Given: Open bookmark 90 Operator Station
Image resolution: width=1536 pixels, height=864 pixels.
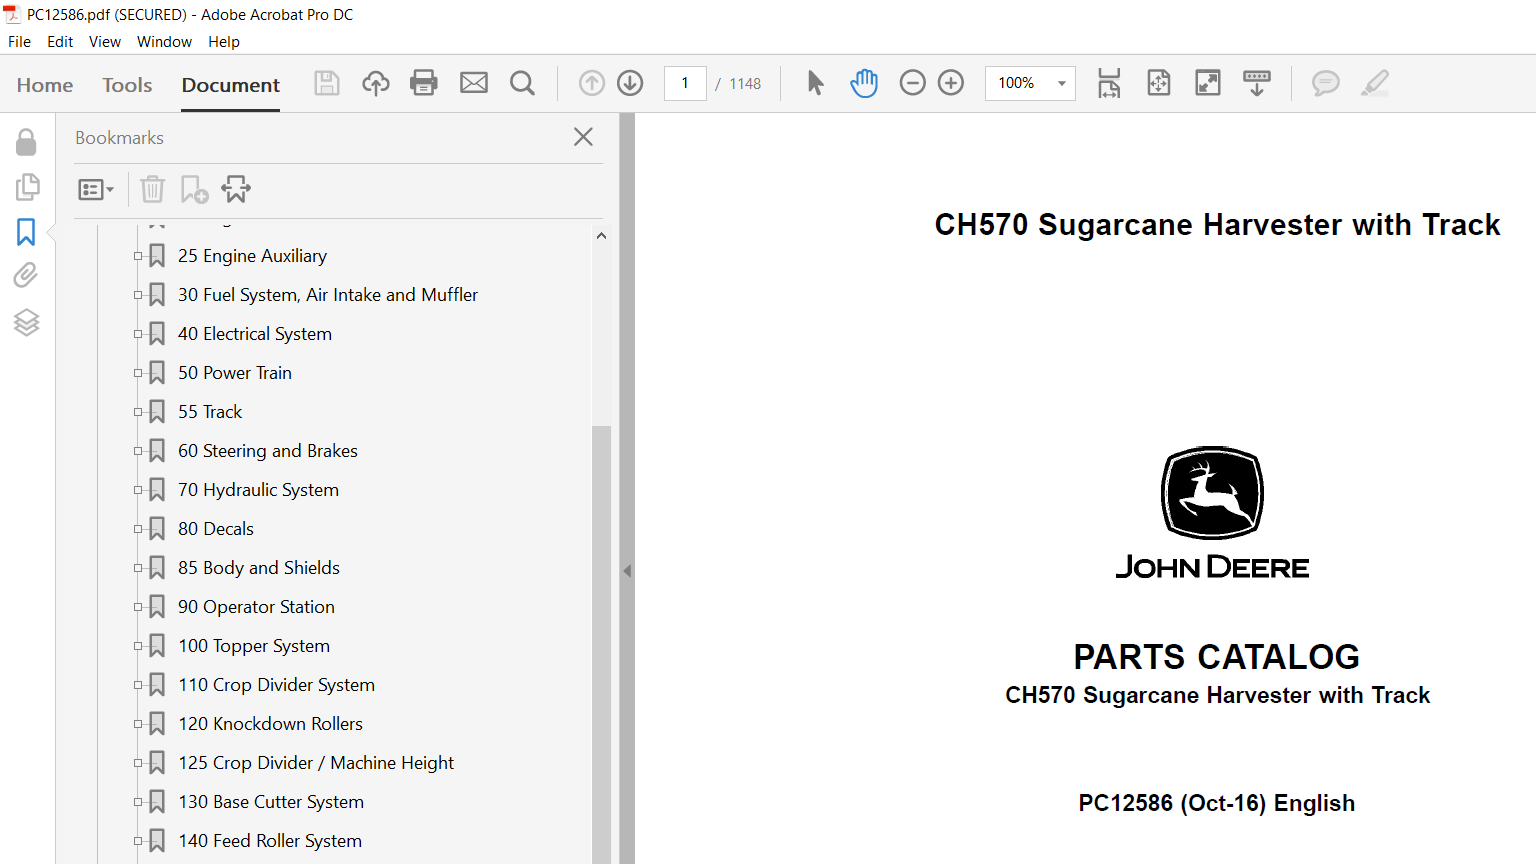Looking at the screenshot, I should (256, 607).
